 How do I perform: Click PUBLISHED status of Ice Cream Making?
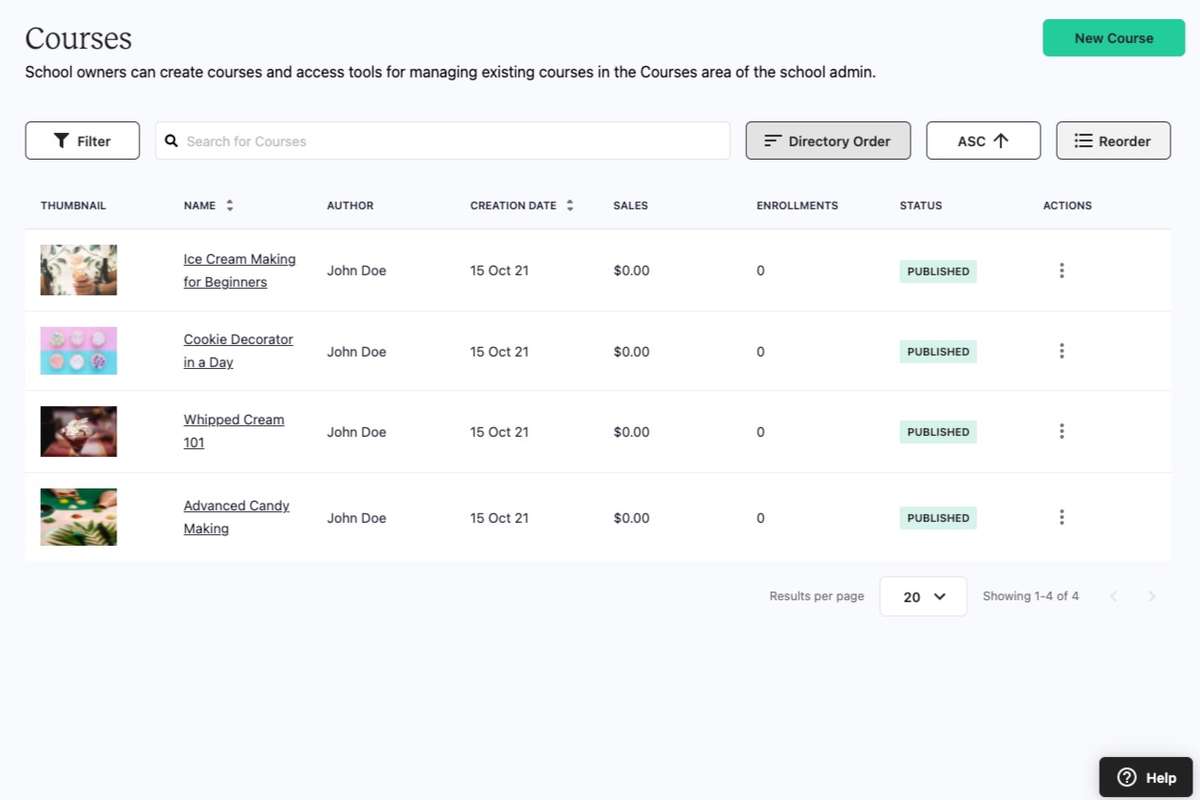pyautogui.click(x=938, y=271)
